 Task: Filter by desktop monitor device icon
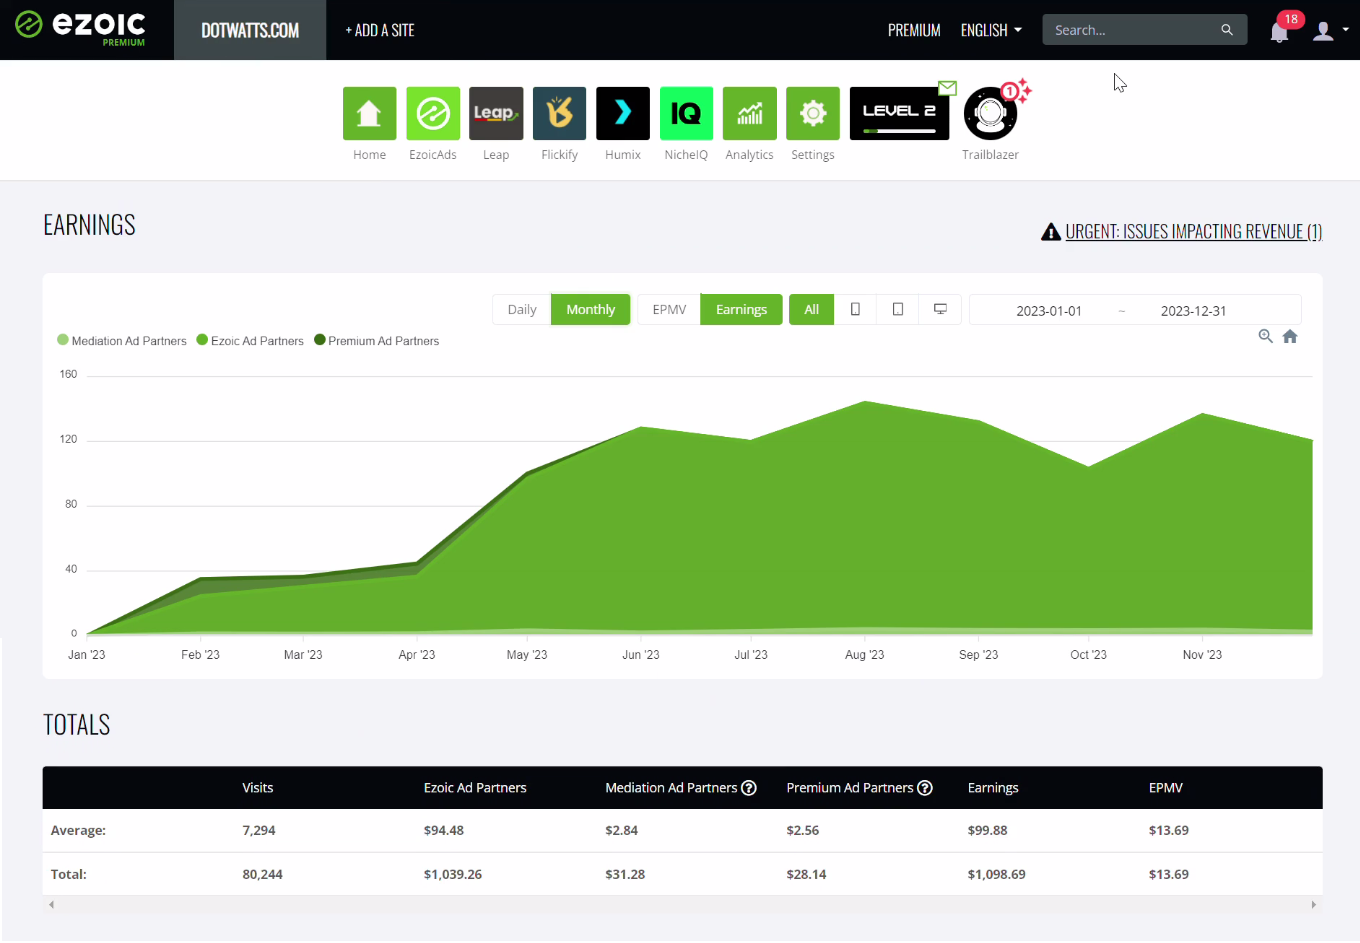coord(940,309)
